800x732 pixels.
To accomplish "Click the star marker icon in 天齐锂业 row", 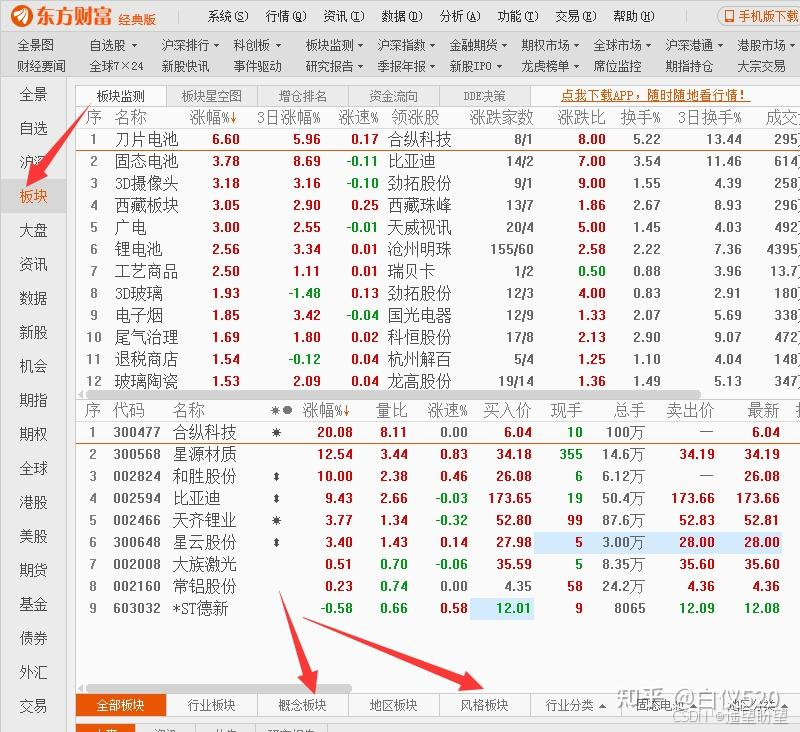I will 276,520.
